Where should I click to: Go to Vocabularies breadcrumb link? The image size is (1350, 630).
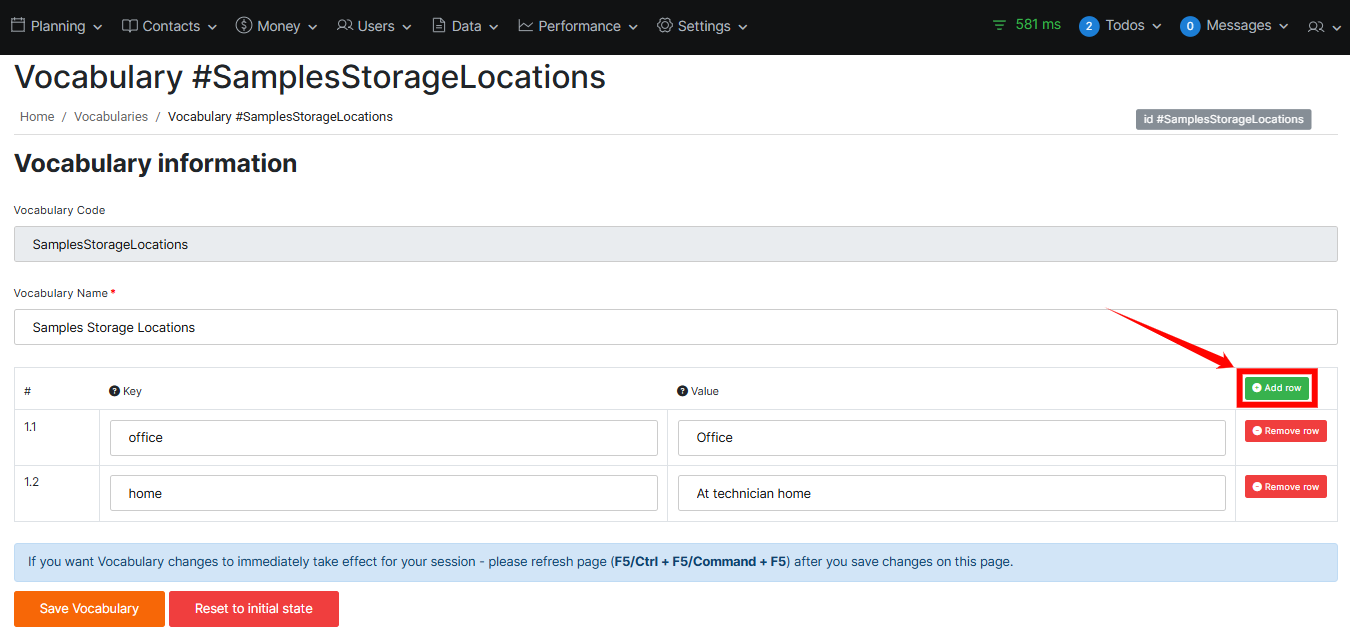[x=111, y=117]
